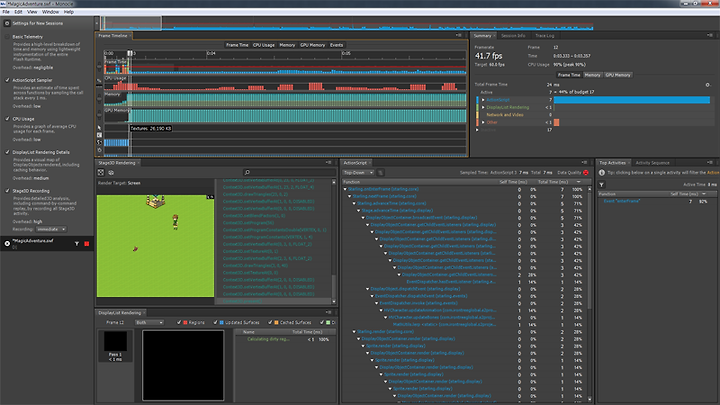Click the Events button in the timeline toolbar
The width and height of the screenshot is (720, 405).
pos(337,45)
